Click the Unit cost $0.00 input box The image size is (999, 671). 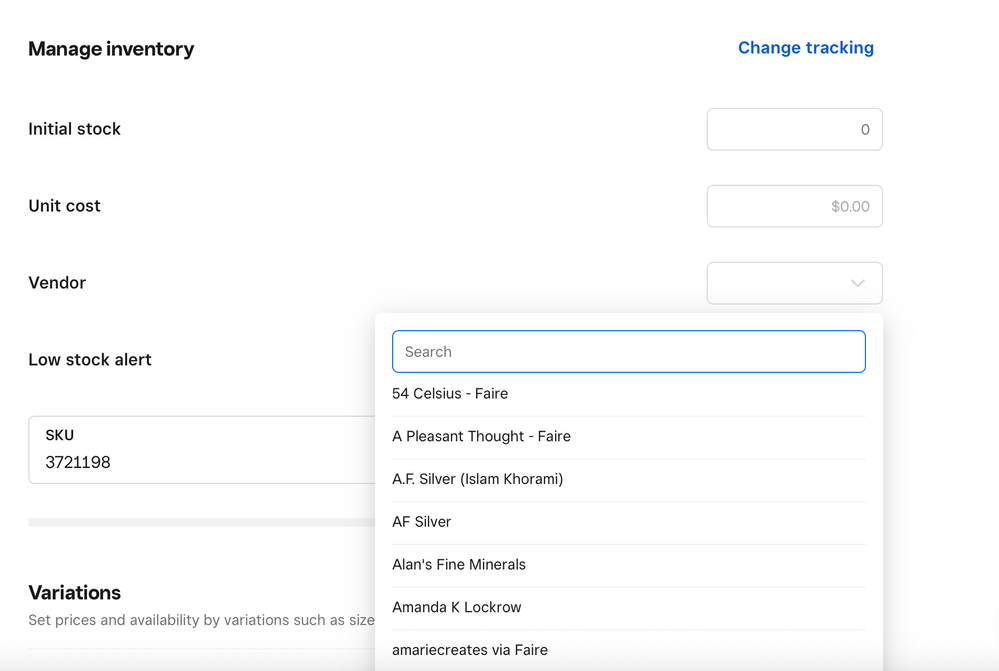pos(794,206)
